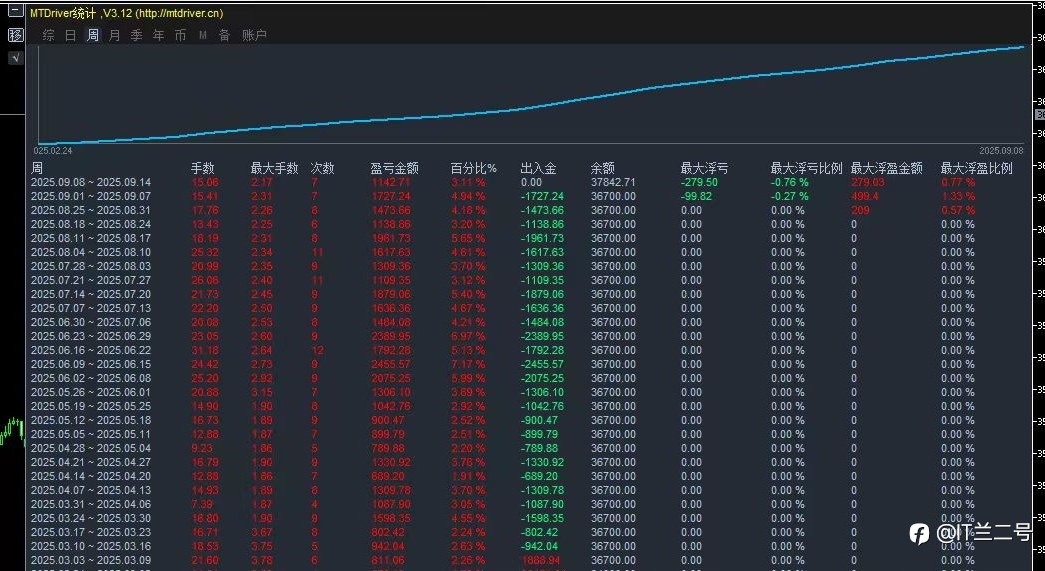This screenshot has width=1045, height=571.
Task: Open the 年 yearly tab
Action: click(x=159, y=35)
